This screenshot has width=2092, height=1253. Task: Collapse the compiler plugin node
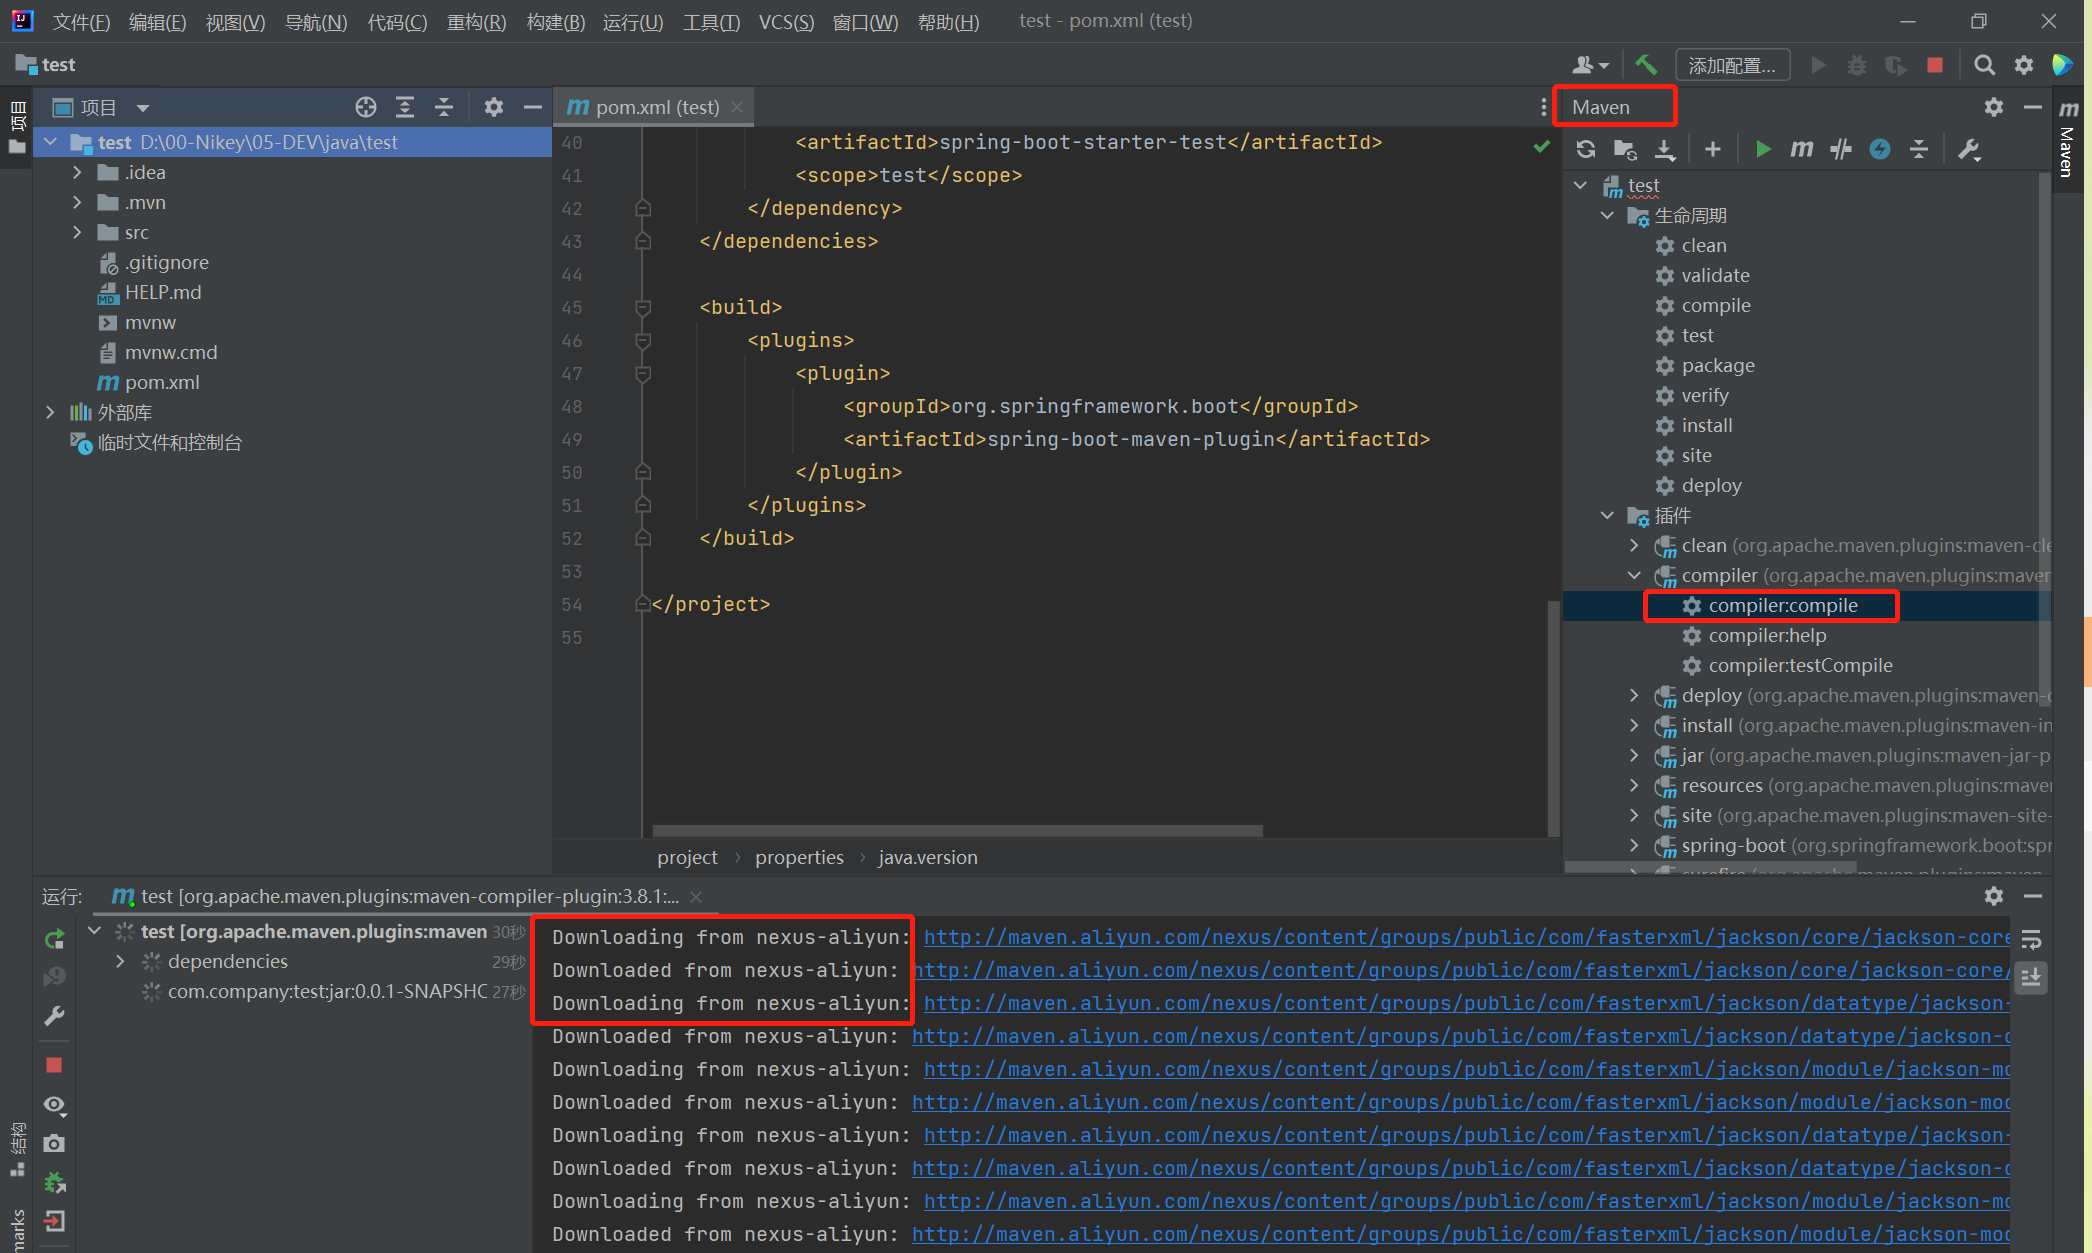pyautogui.click(x=1634, y=575)
